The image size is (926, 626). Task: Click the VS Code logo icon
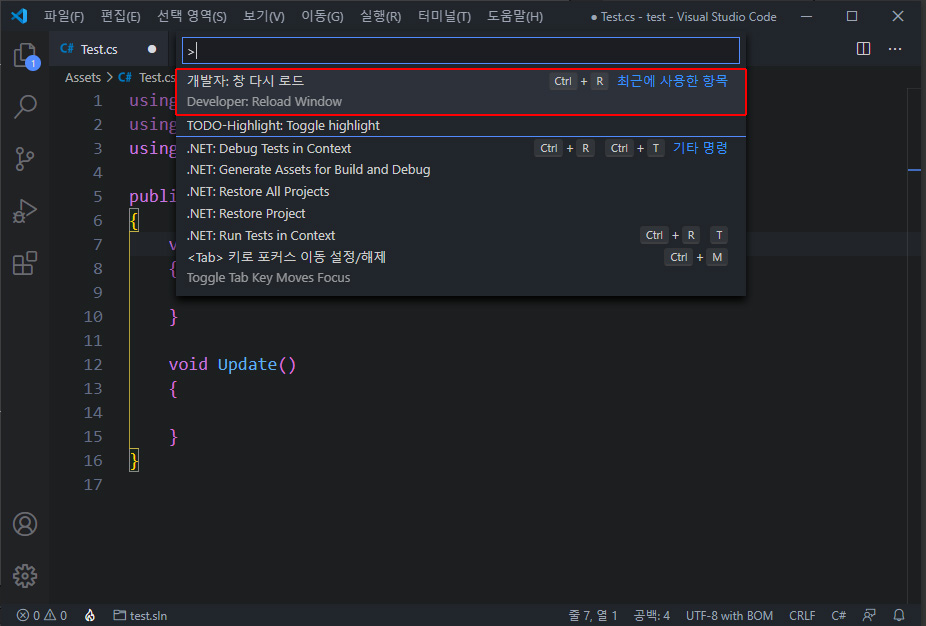[x=19, y=16]
